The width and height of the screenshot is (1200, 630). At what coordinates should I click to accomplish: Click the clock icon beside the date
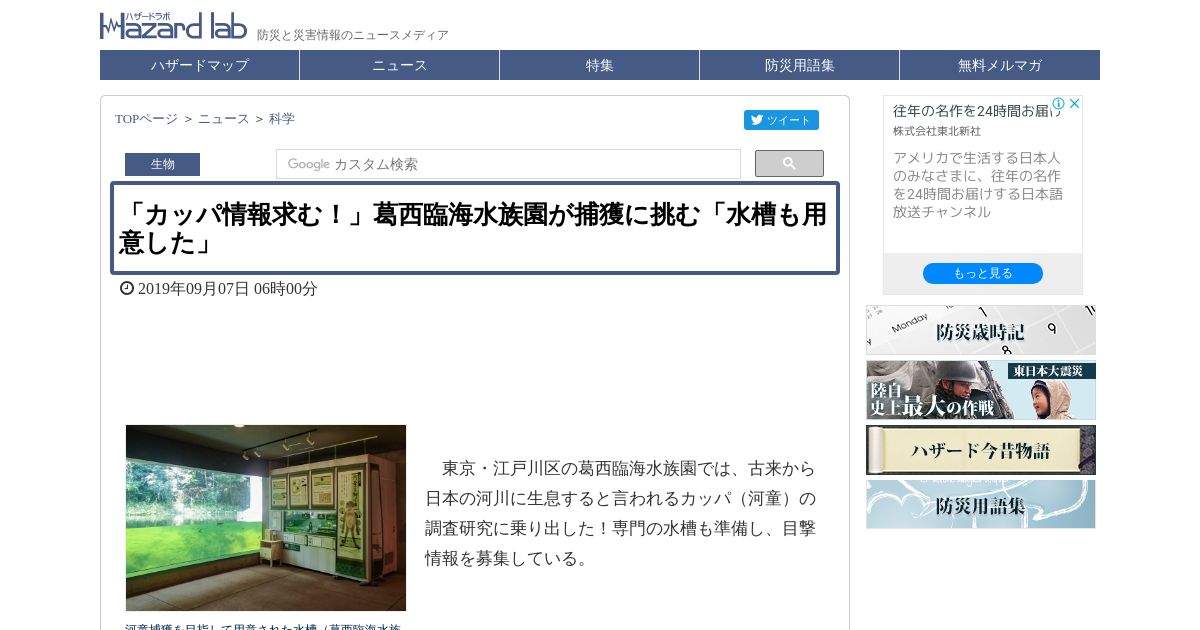[x=127, y=288]
